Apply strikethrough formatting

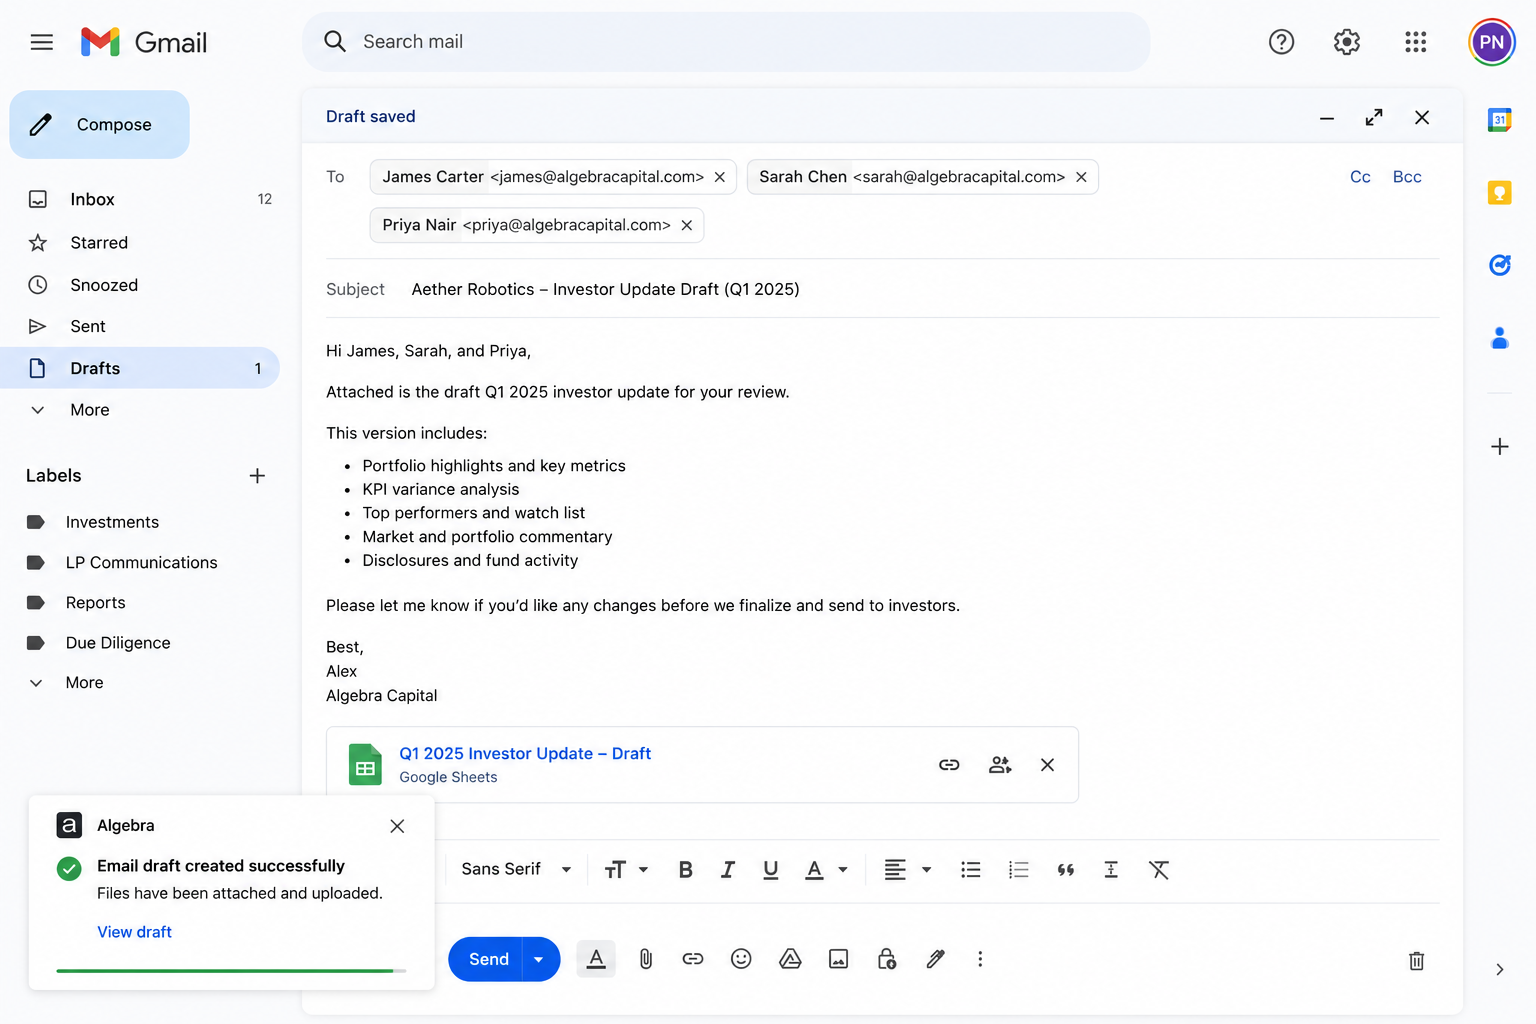coord(1111,870)
